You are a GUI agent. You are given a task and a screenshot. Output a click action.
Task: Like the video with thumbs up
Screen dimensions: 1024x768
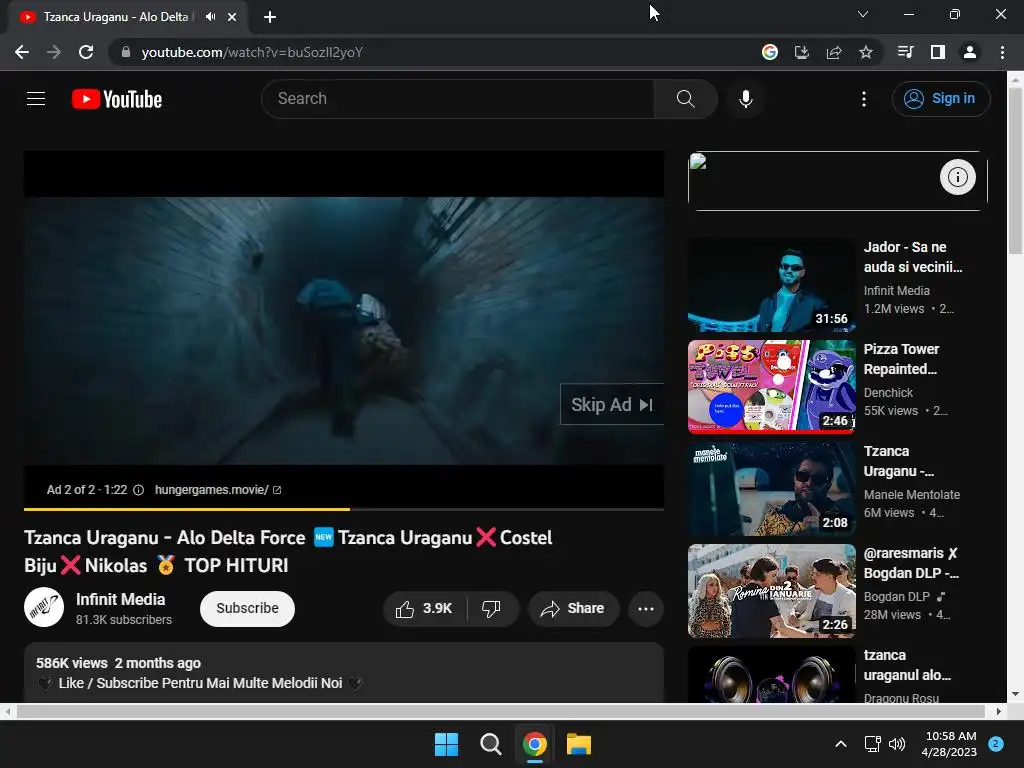(x=424, y=609)
